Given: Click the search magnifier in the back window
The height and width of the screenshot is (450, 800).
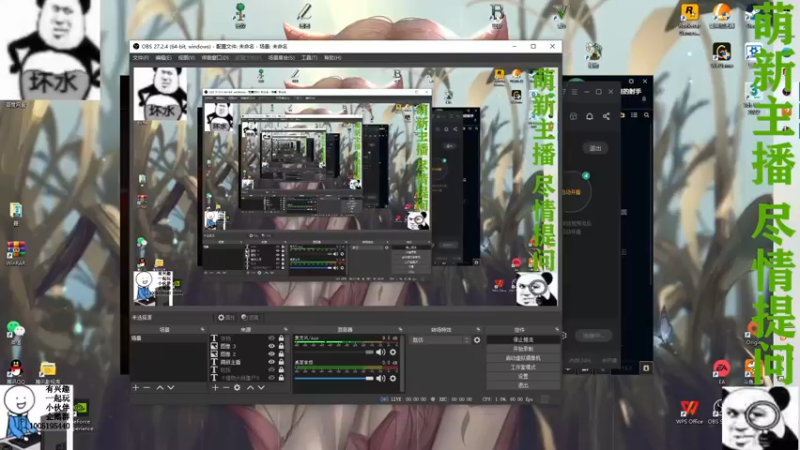Looking at the screenshot, I should (x=646, y=115).
